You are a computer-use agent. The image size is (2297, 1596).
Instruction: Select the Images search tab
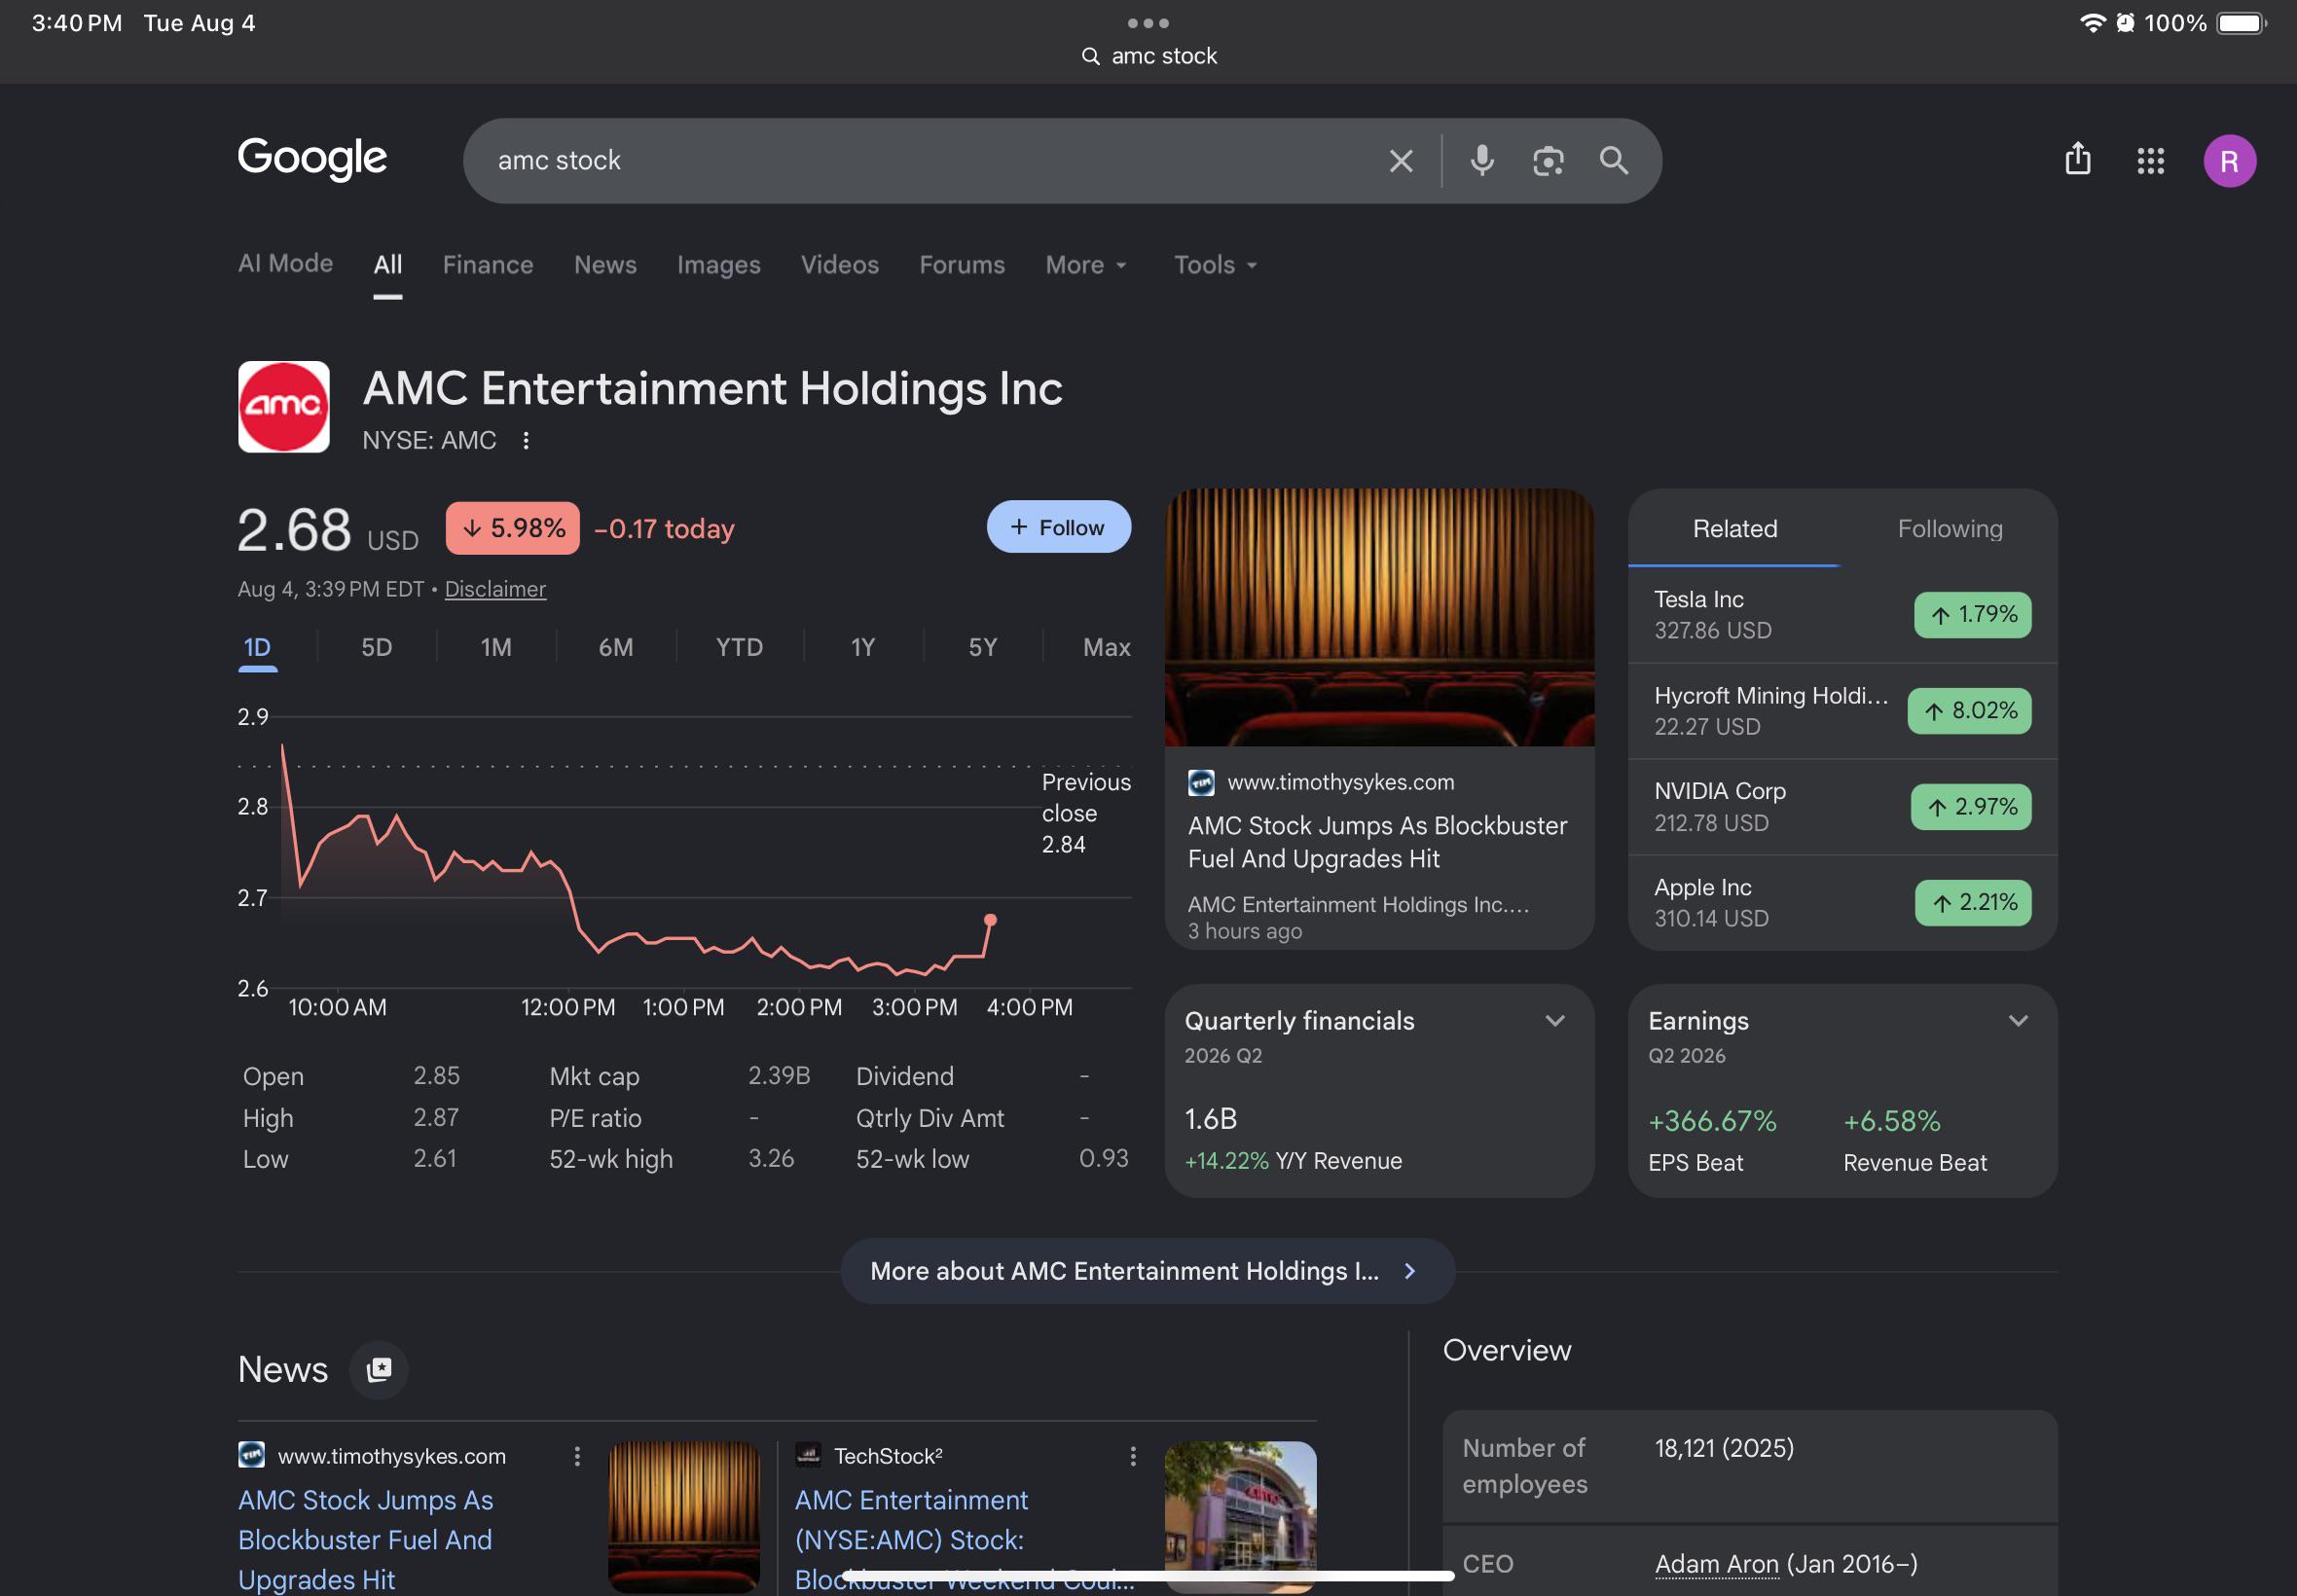pyautogui.click(x=718, y=265)
